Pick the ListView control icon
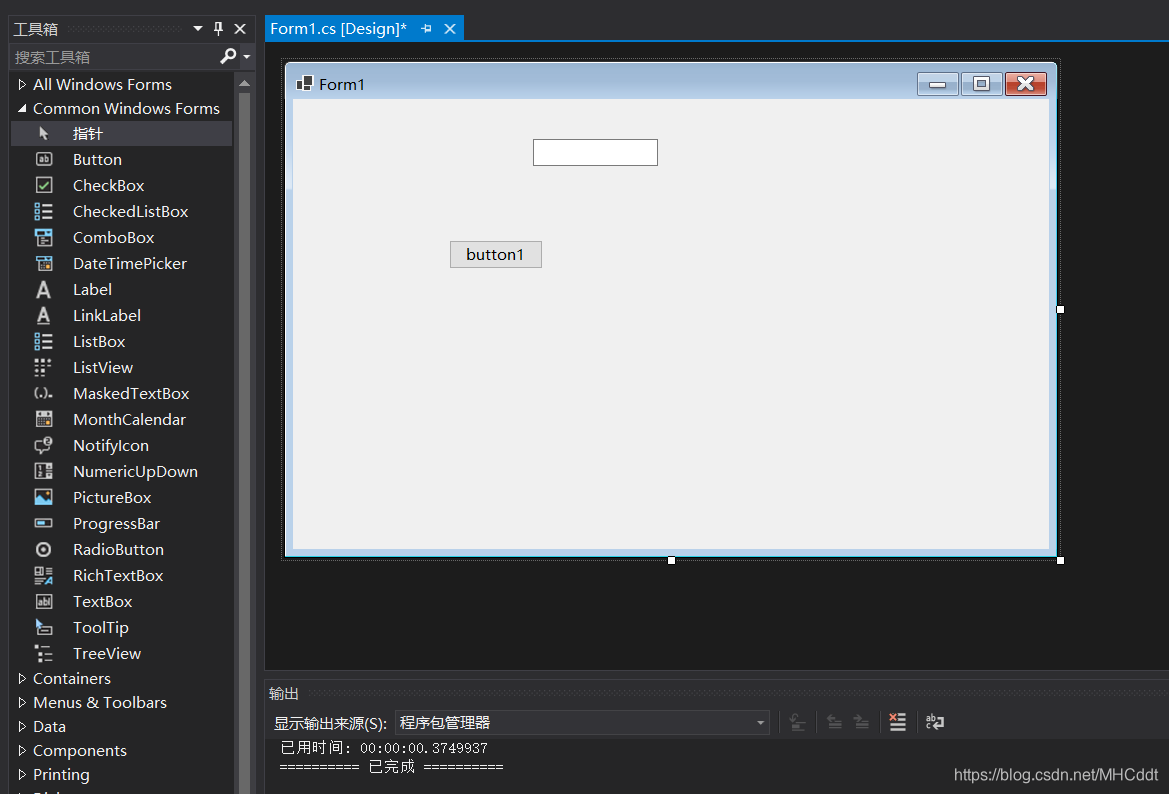Viewport: 1169px width, 794px height. [43, 368]
